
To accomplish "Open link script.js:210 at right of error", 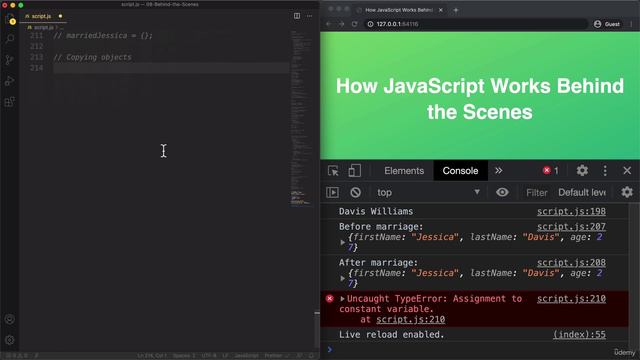I will click(571, 299).
